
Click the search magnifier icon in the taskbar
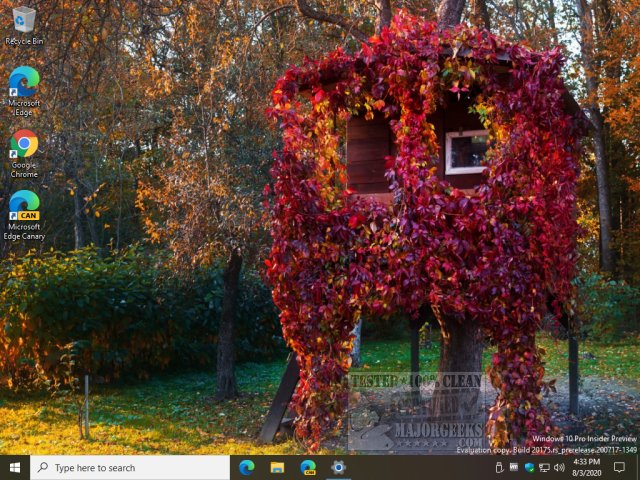point(43,467)
